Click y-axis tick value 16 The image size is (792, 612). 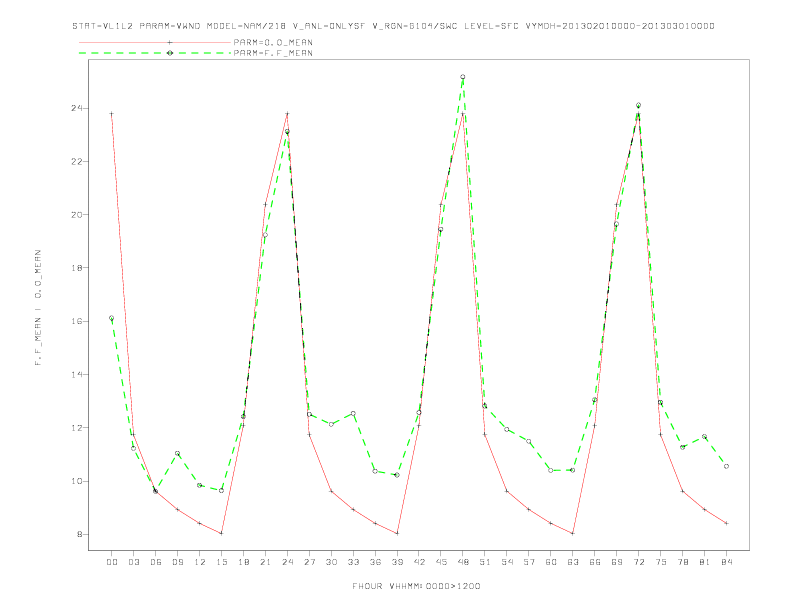tap(77, 321)
